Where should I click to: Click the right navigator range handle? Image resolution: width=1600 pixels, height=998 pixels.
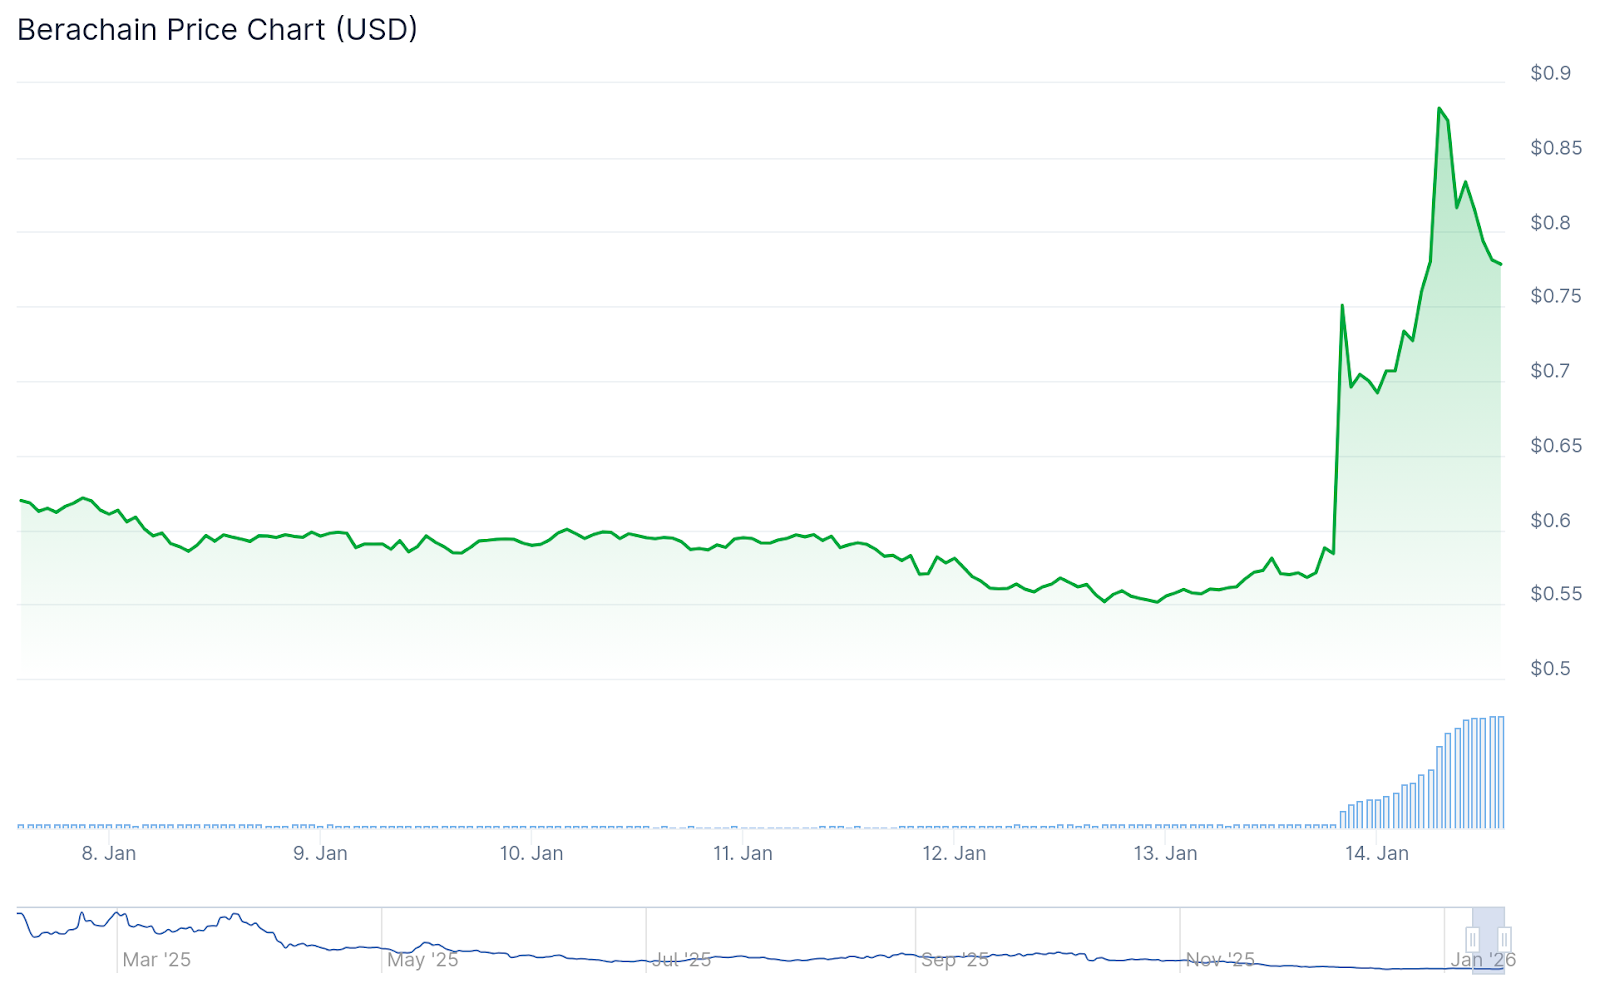1504,939
